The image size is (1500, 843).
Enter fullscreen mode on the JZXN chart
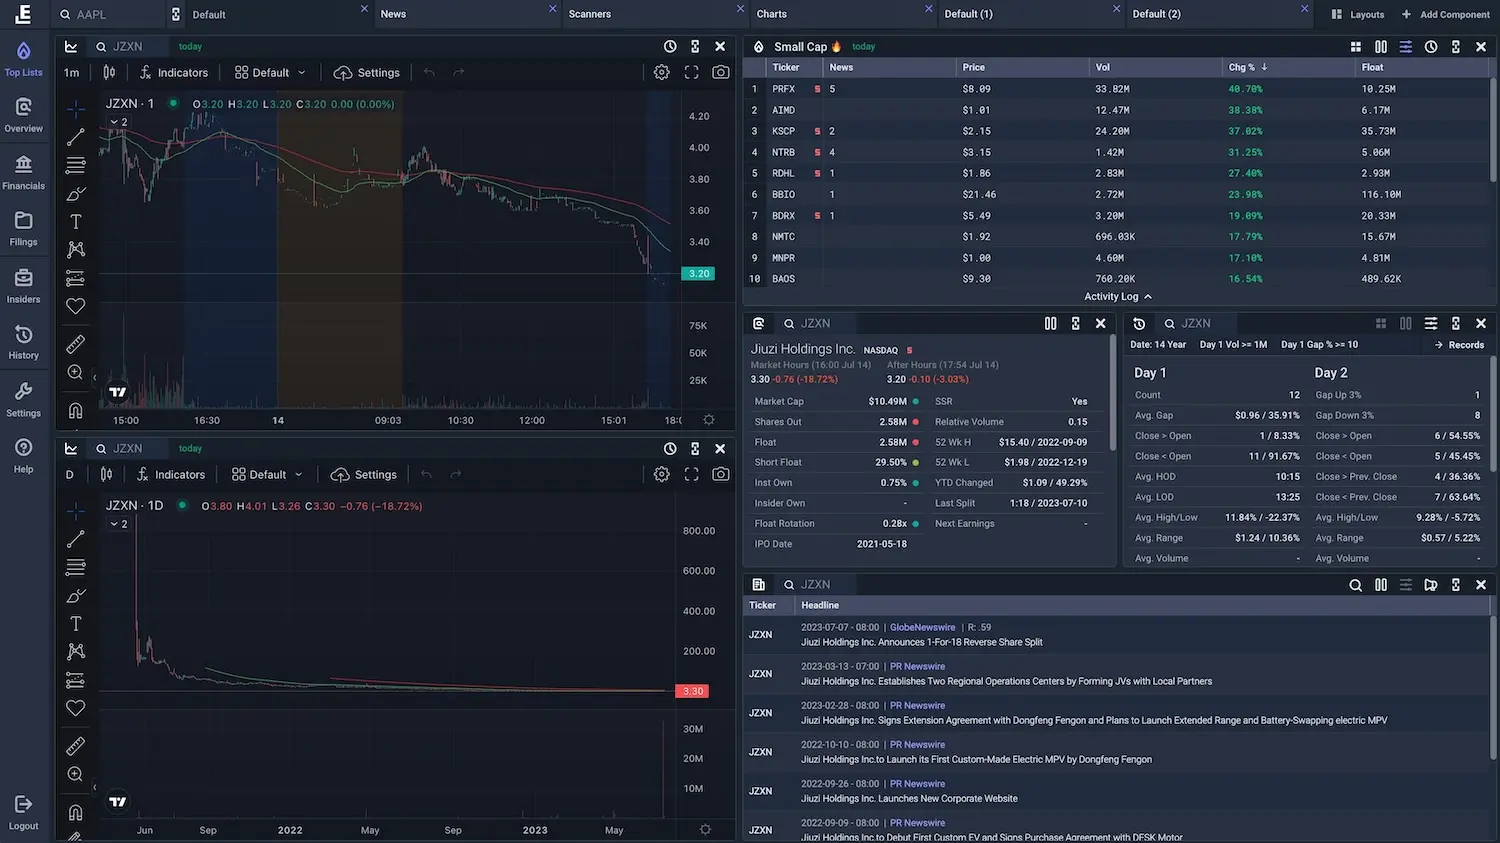coord(691,72)
